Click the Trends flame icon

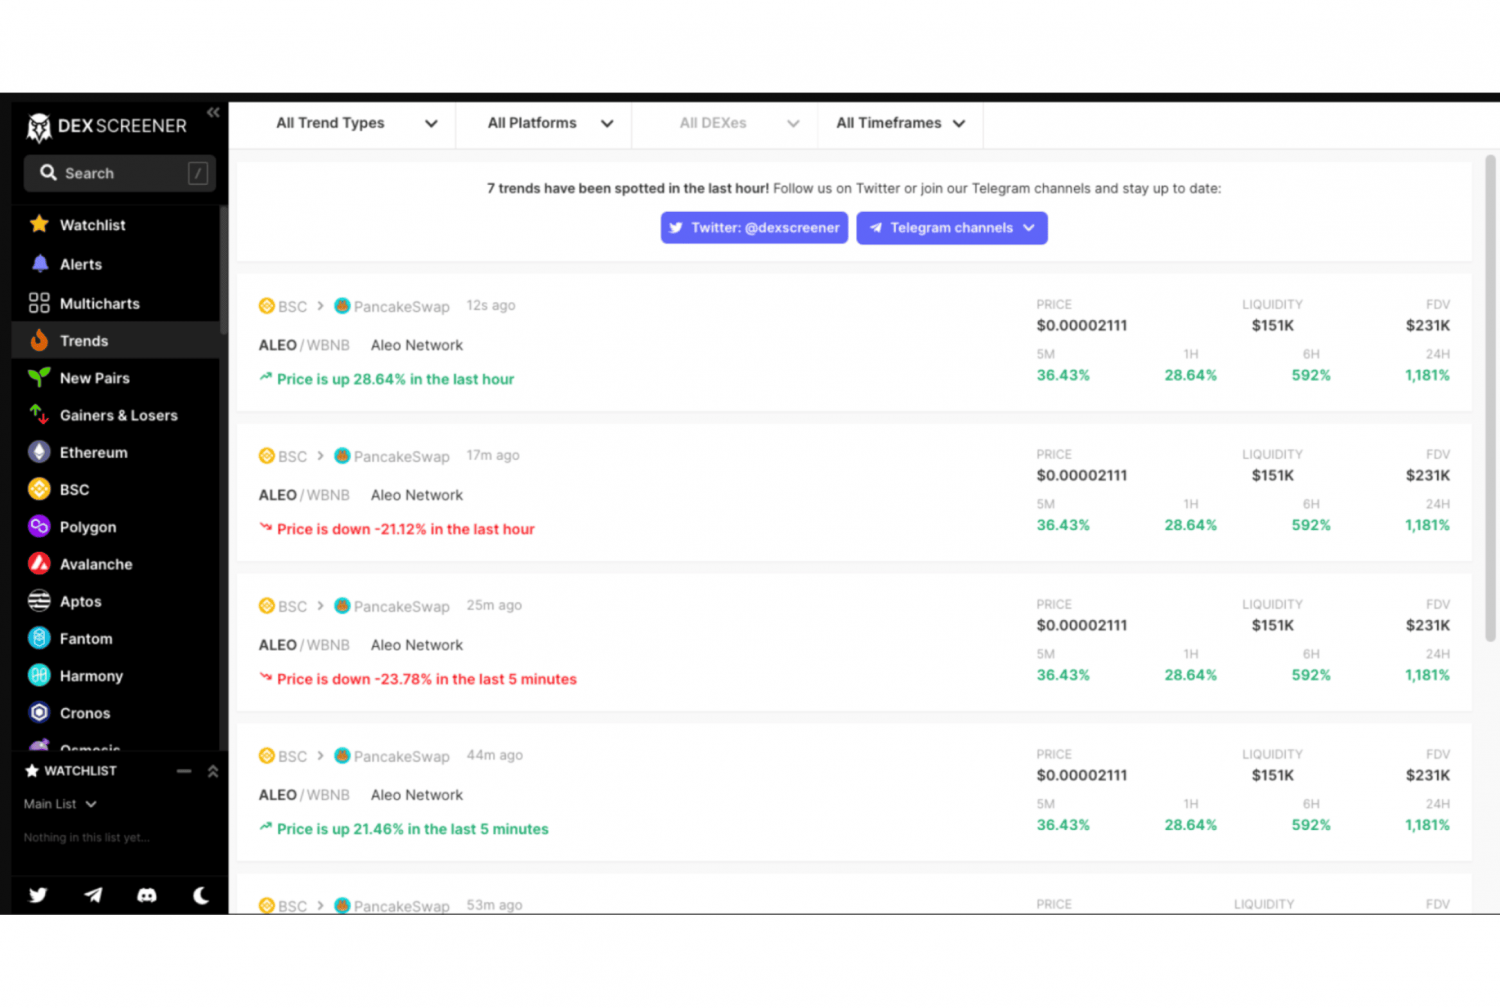39,340
